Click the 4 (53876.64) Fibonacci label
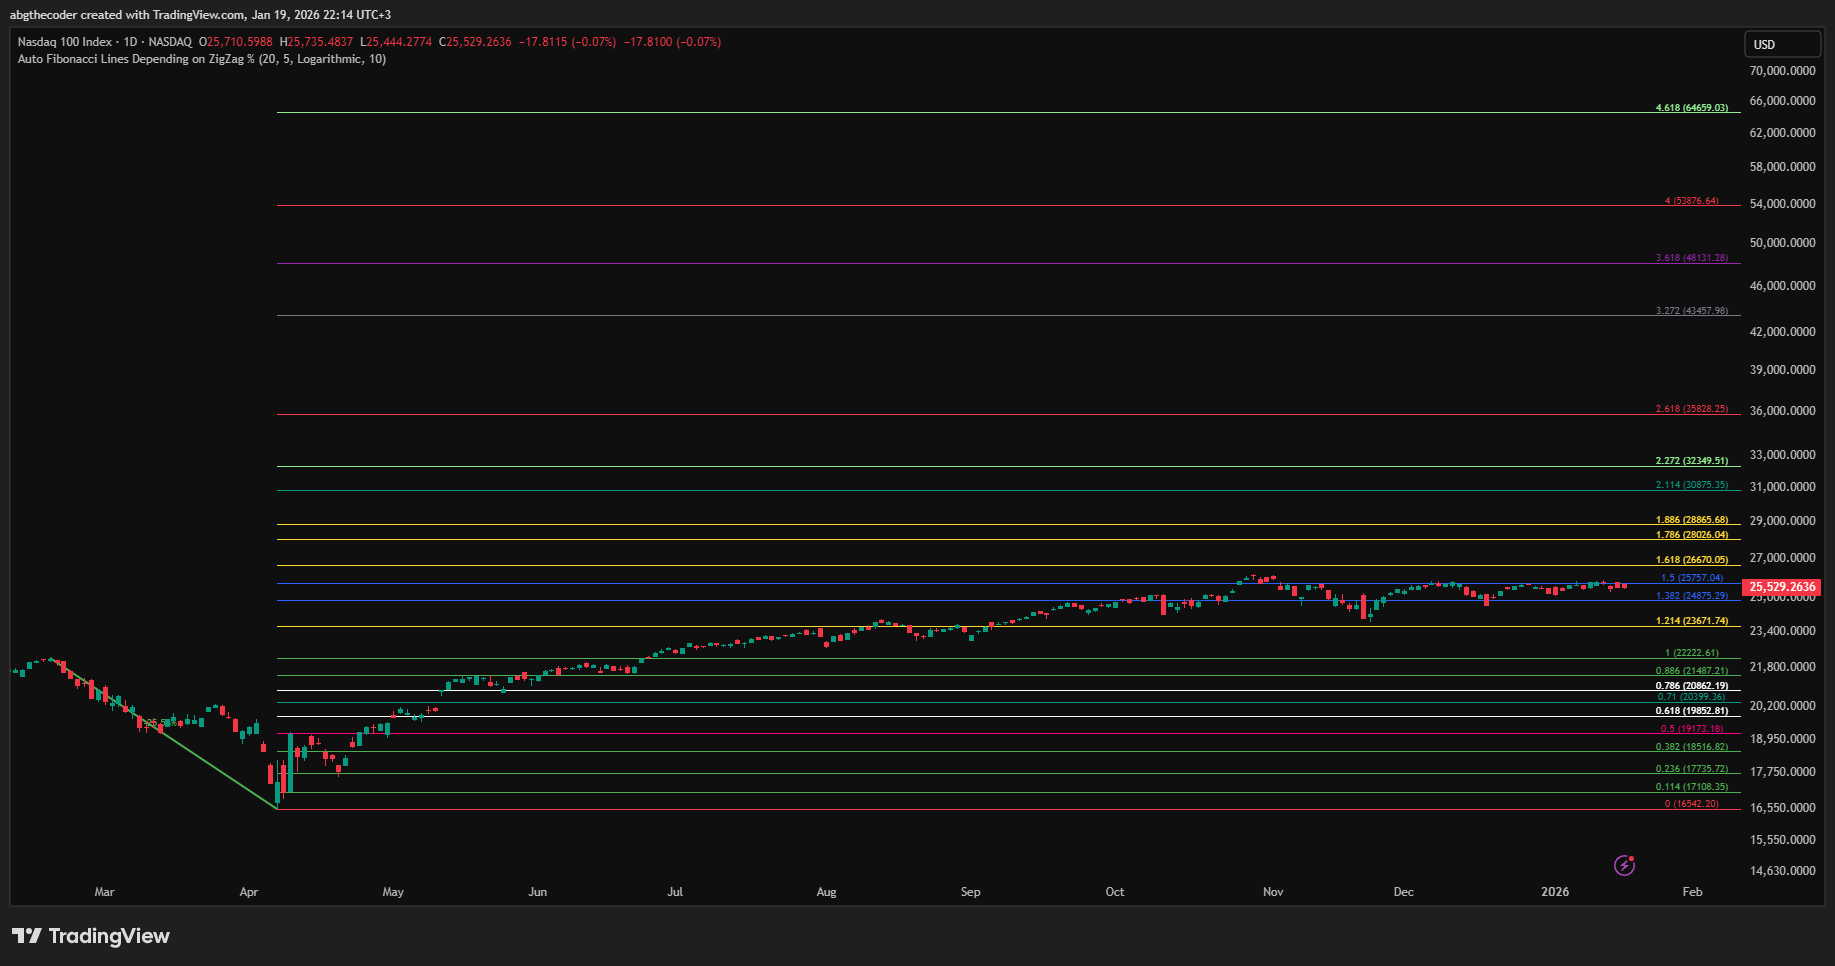 1691,201
